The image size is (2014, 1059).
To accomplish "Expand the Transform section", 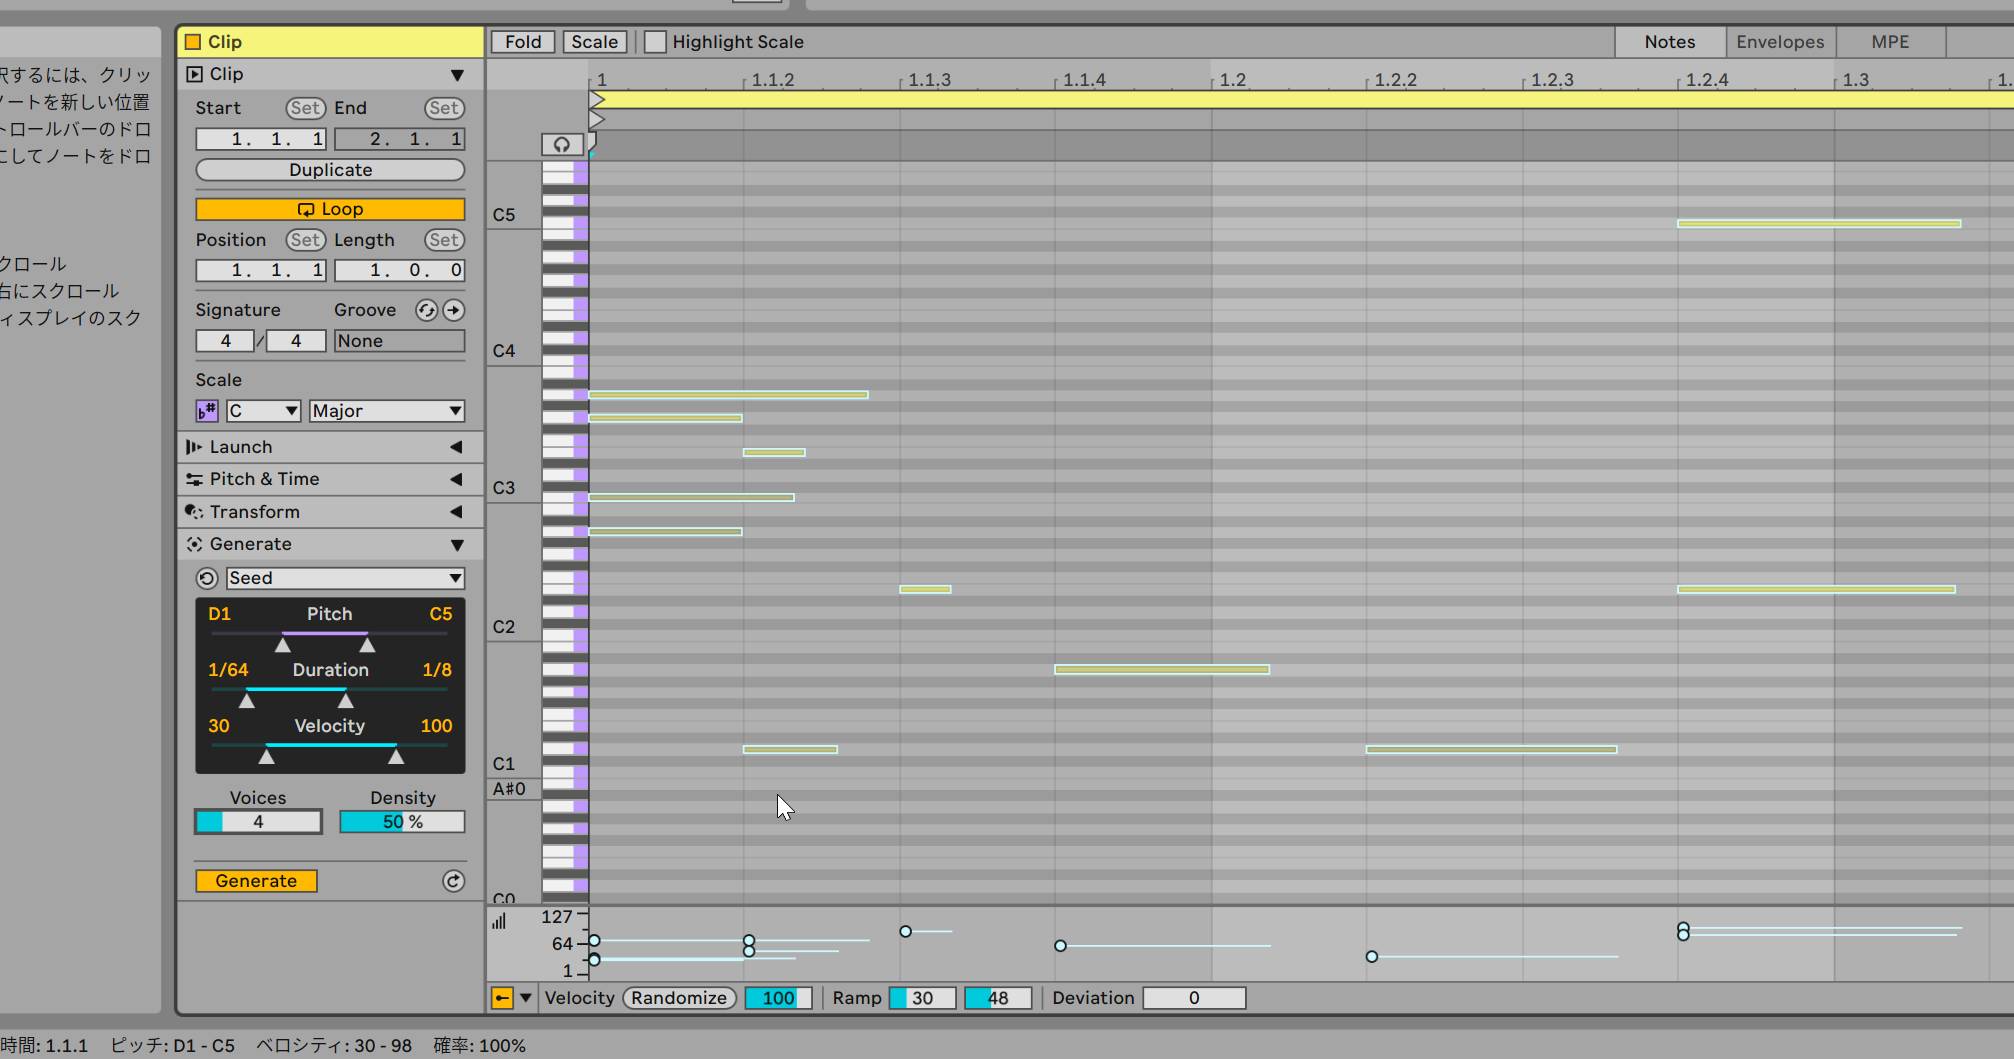I will tap(457, 512).
